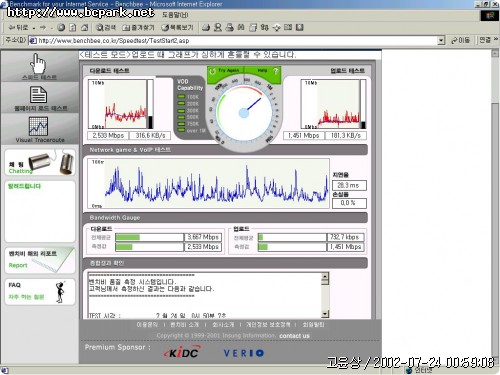
Task: Click the Back (뒤로) arrow button
Action: pos(18,27)
